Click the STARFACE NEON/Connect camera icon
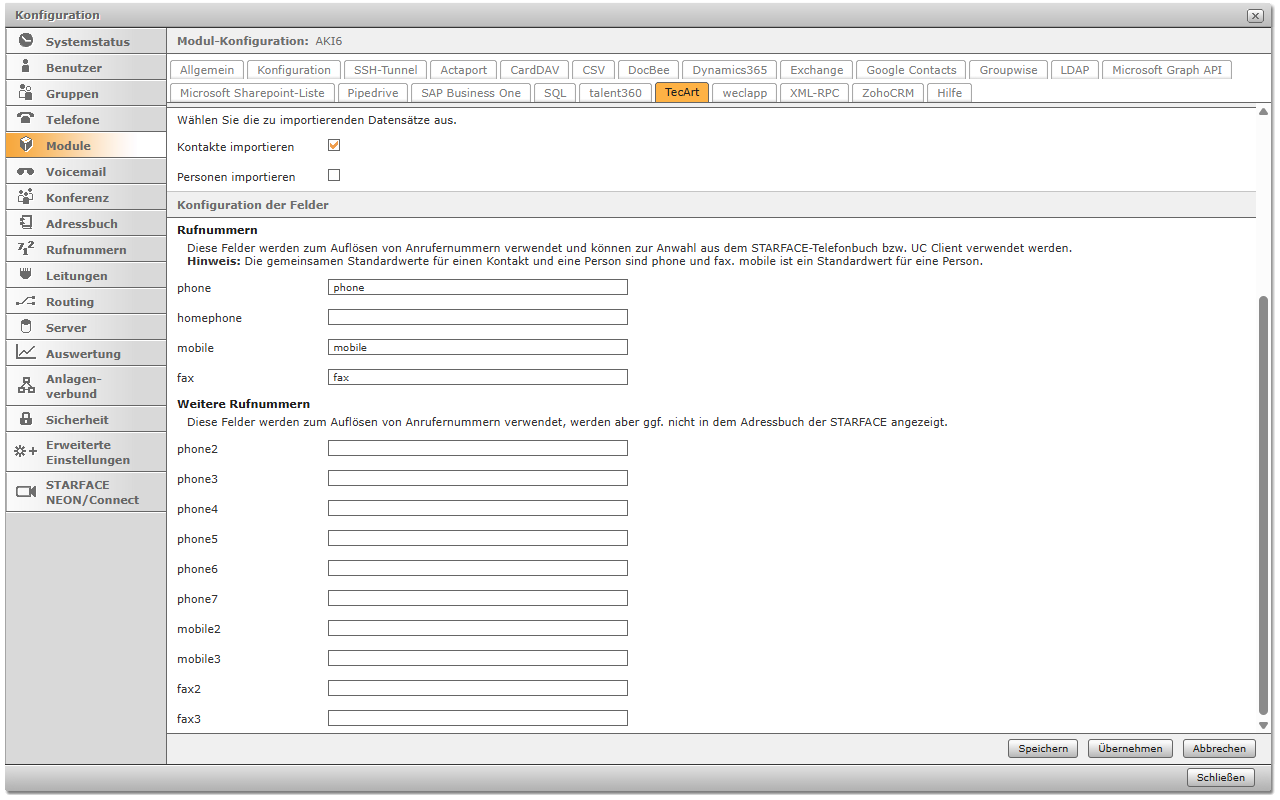 26,492
